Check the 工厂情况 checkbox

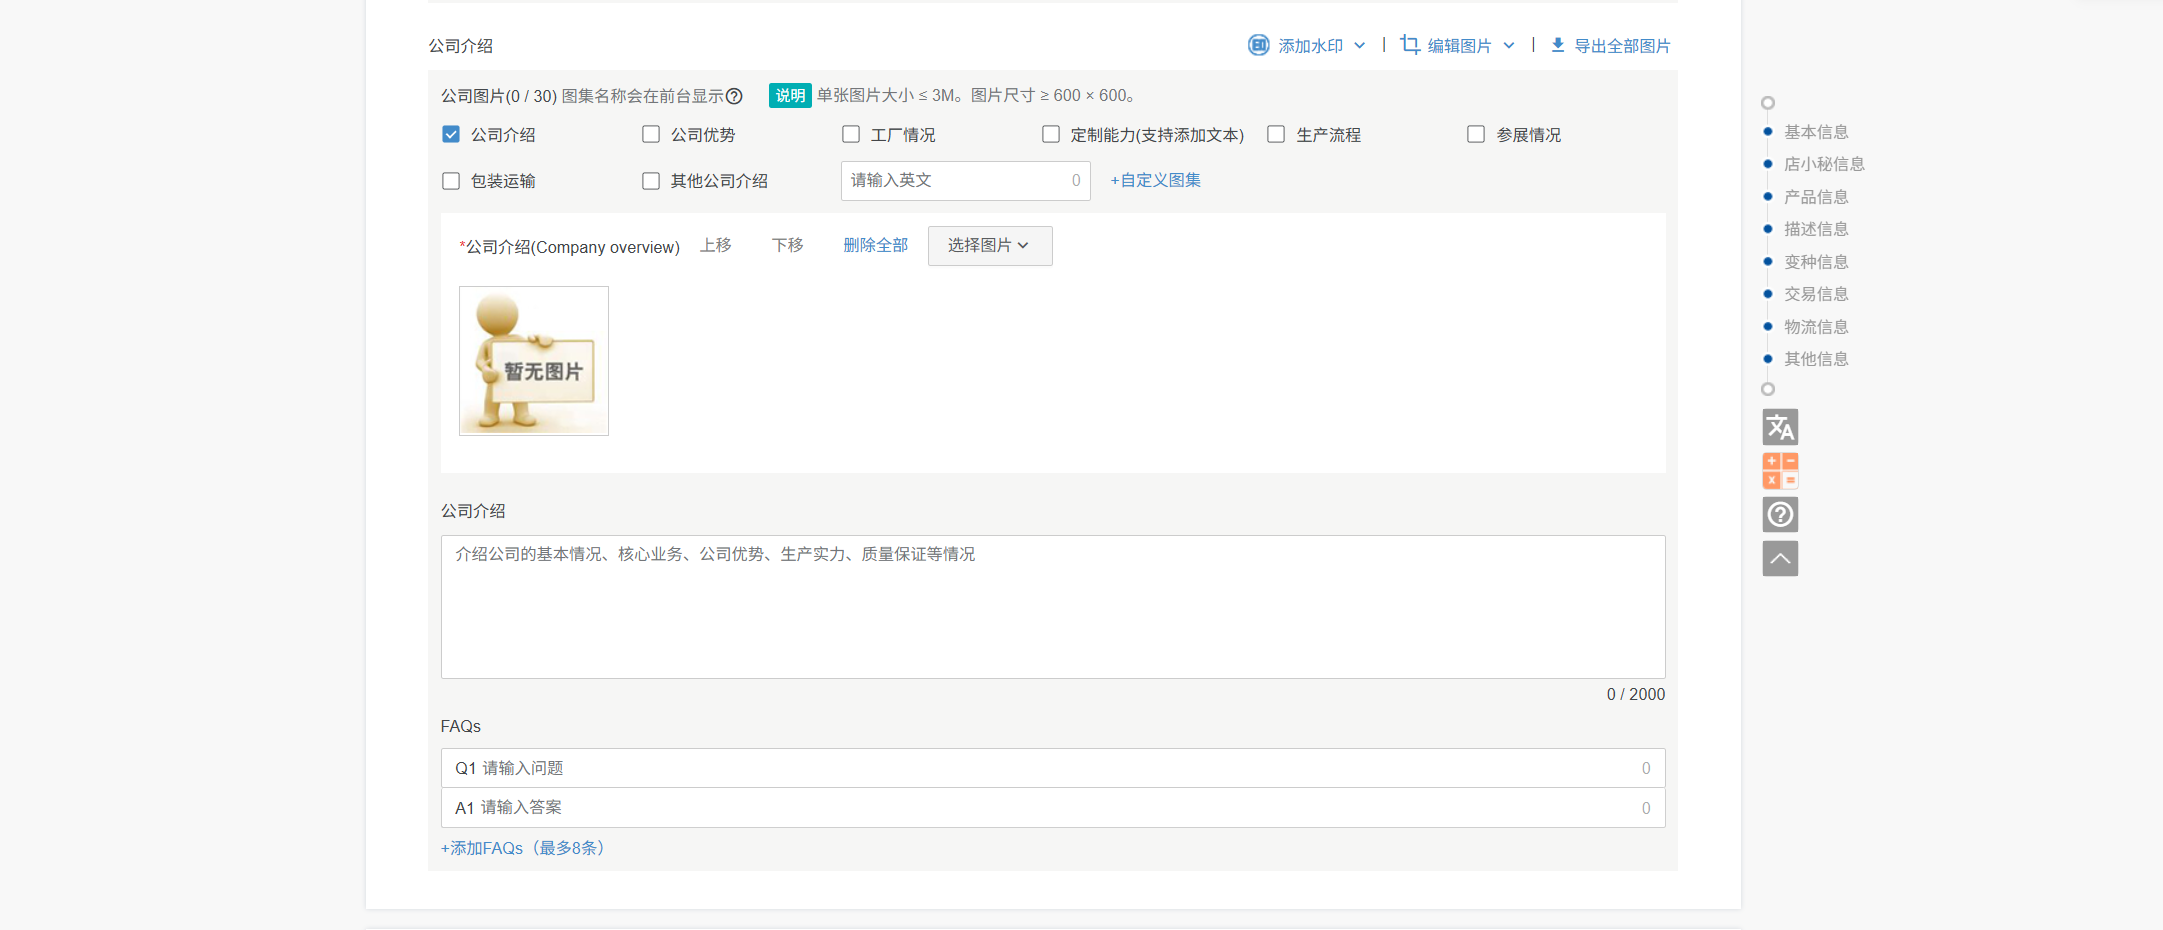click(x=851, y=135)
